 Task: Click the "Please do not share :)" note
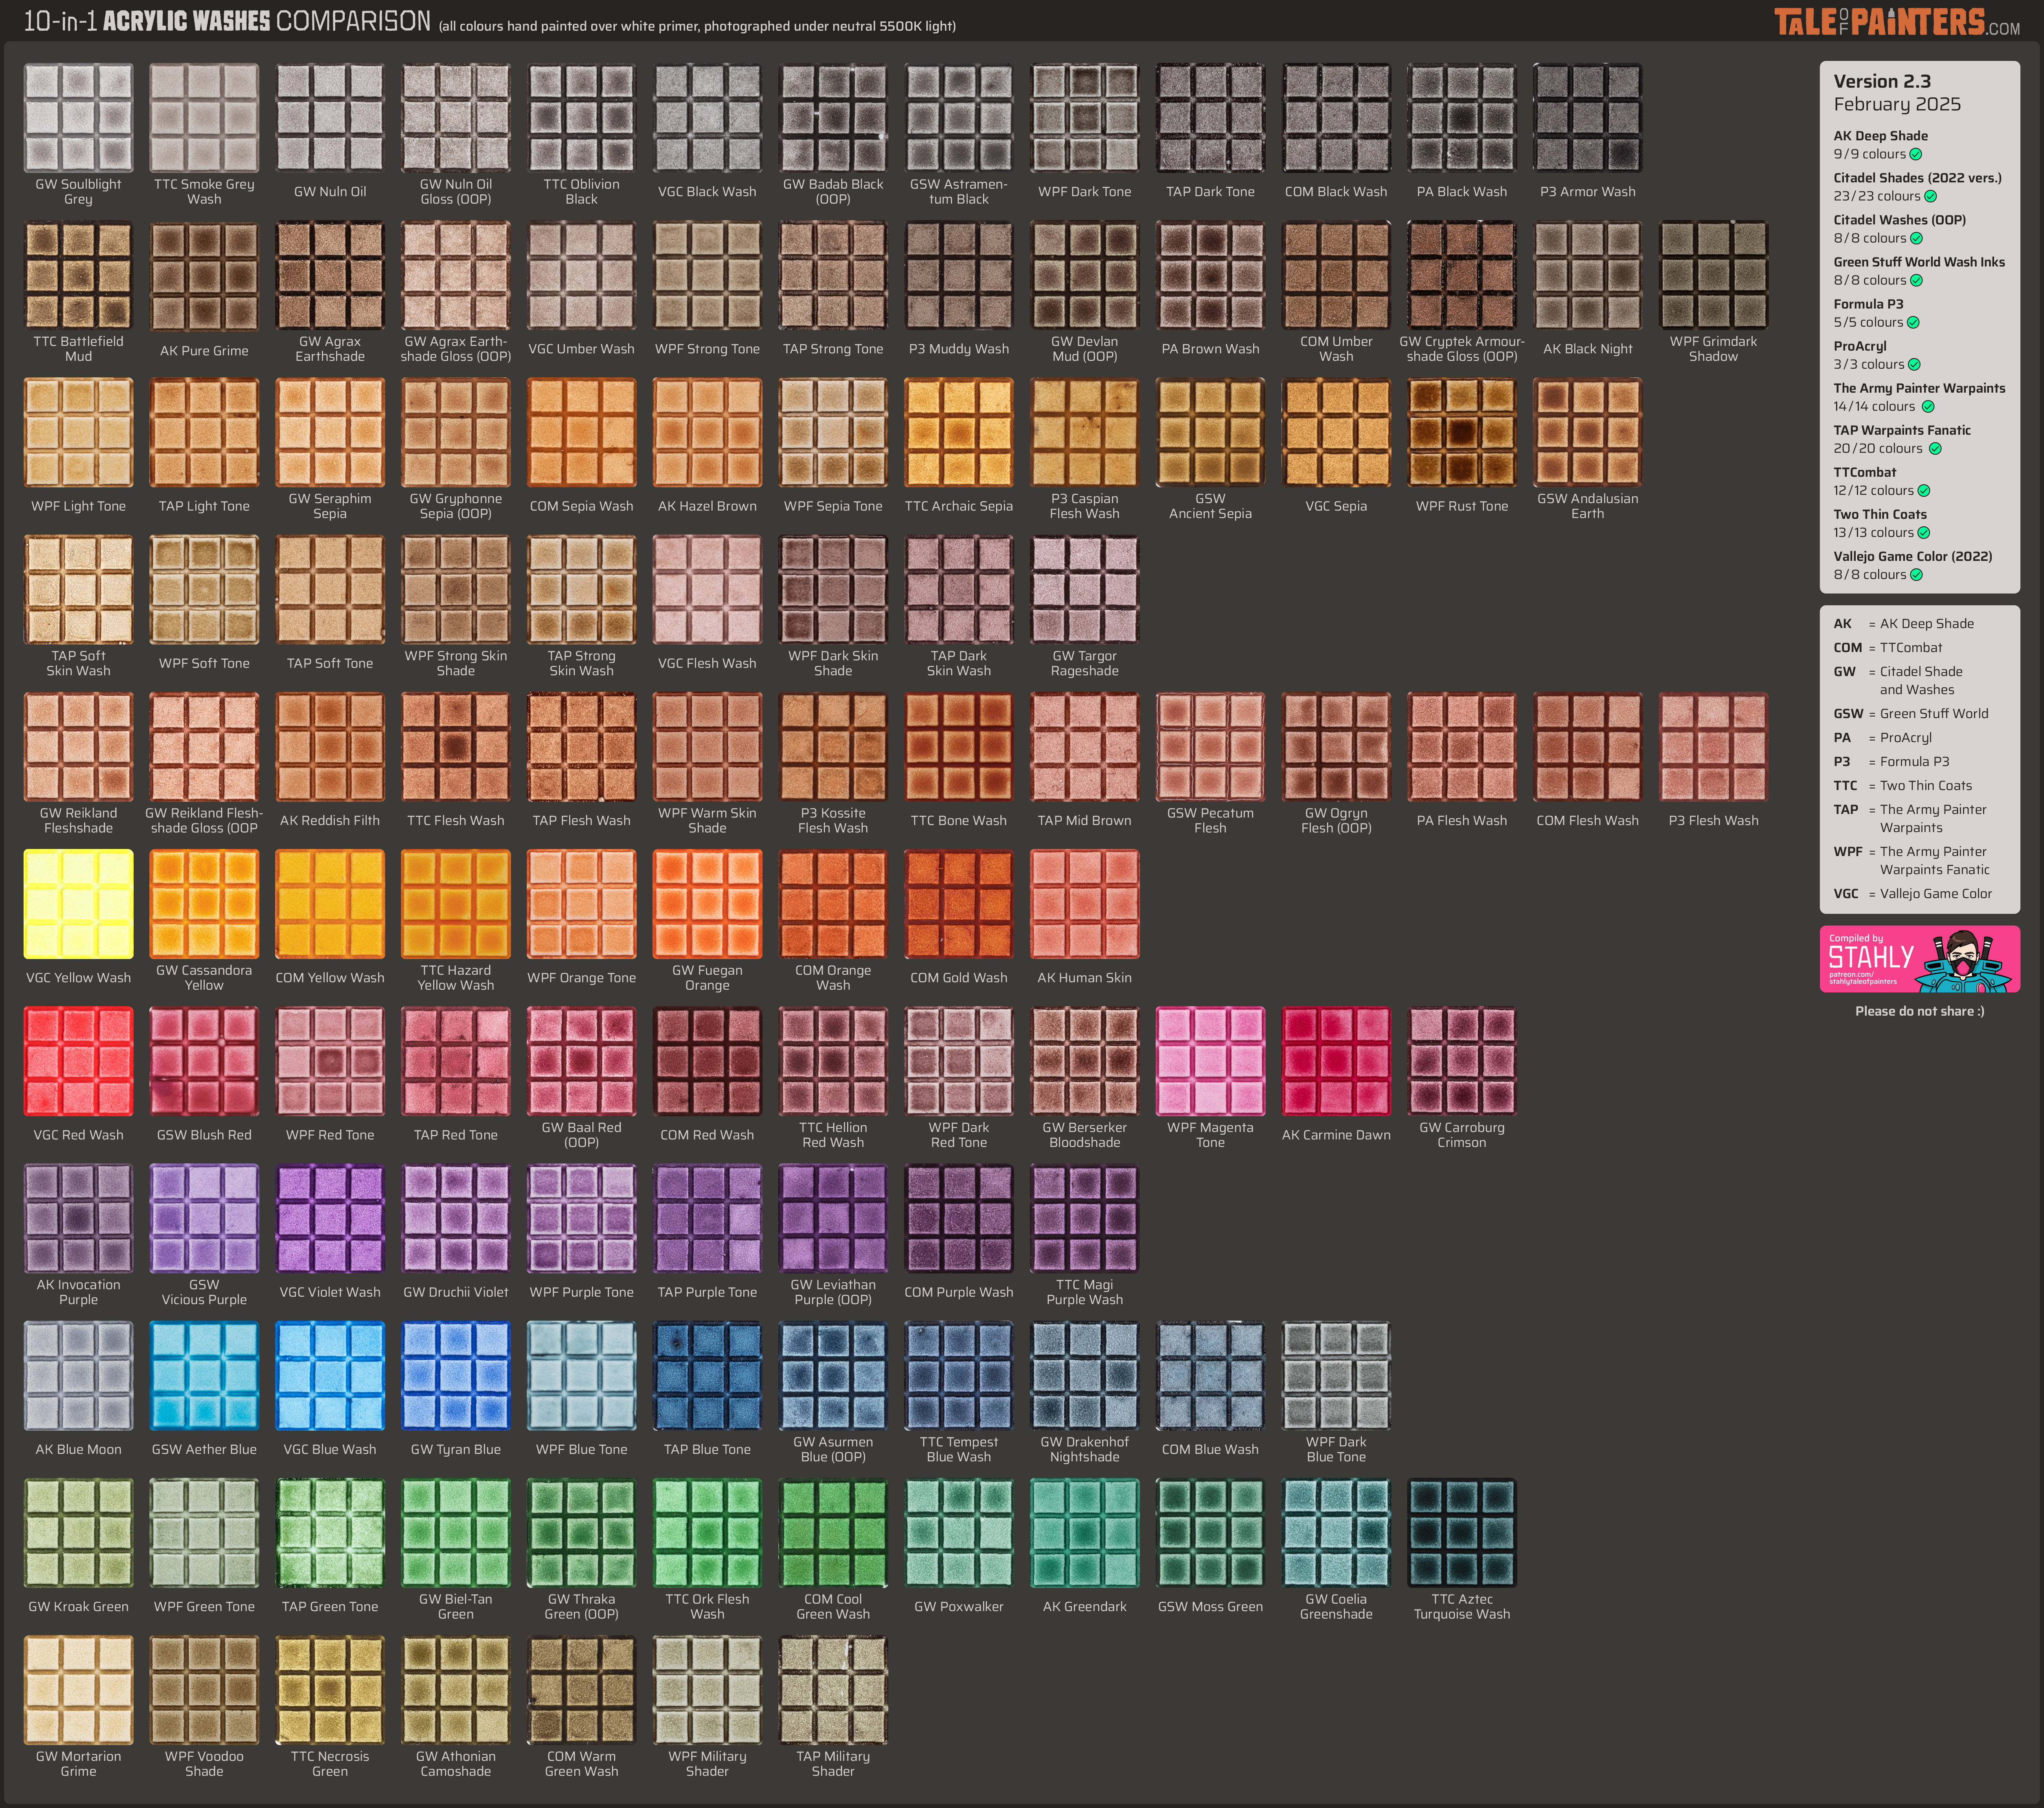1920,1011
